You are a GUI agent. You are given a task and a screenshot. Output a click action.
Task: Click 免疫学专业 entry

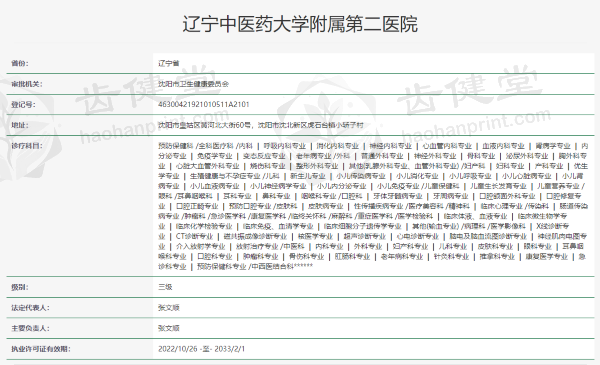point(214,156)
